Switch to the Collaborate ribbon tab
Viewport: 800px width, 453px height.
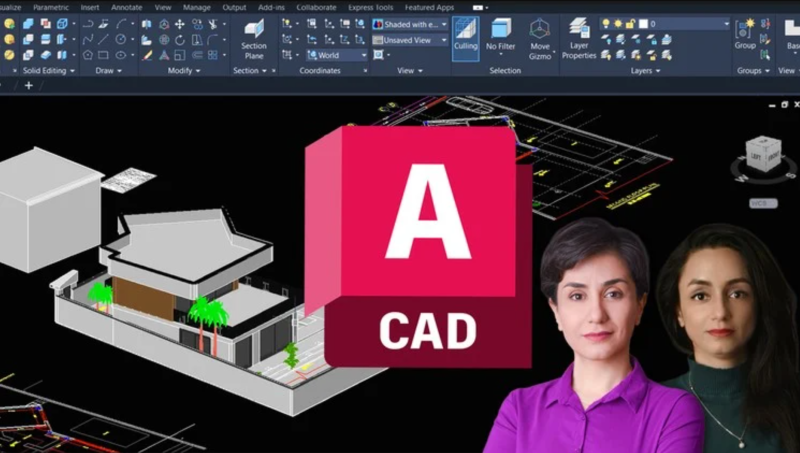[316, 8]
